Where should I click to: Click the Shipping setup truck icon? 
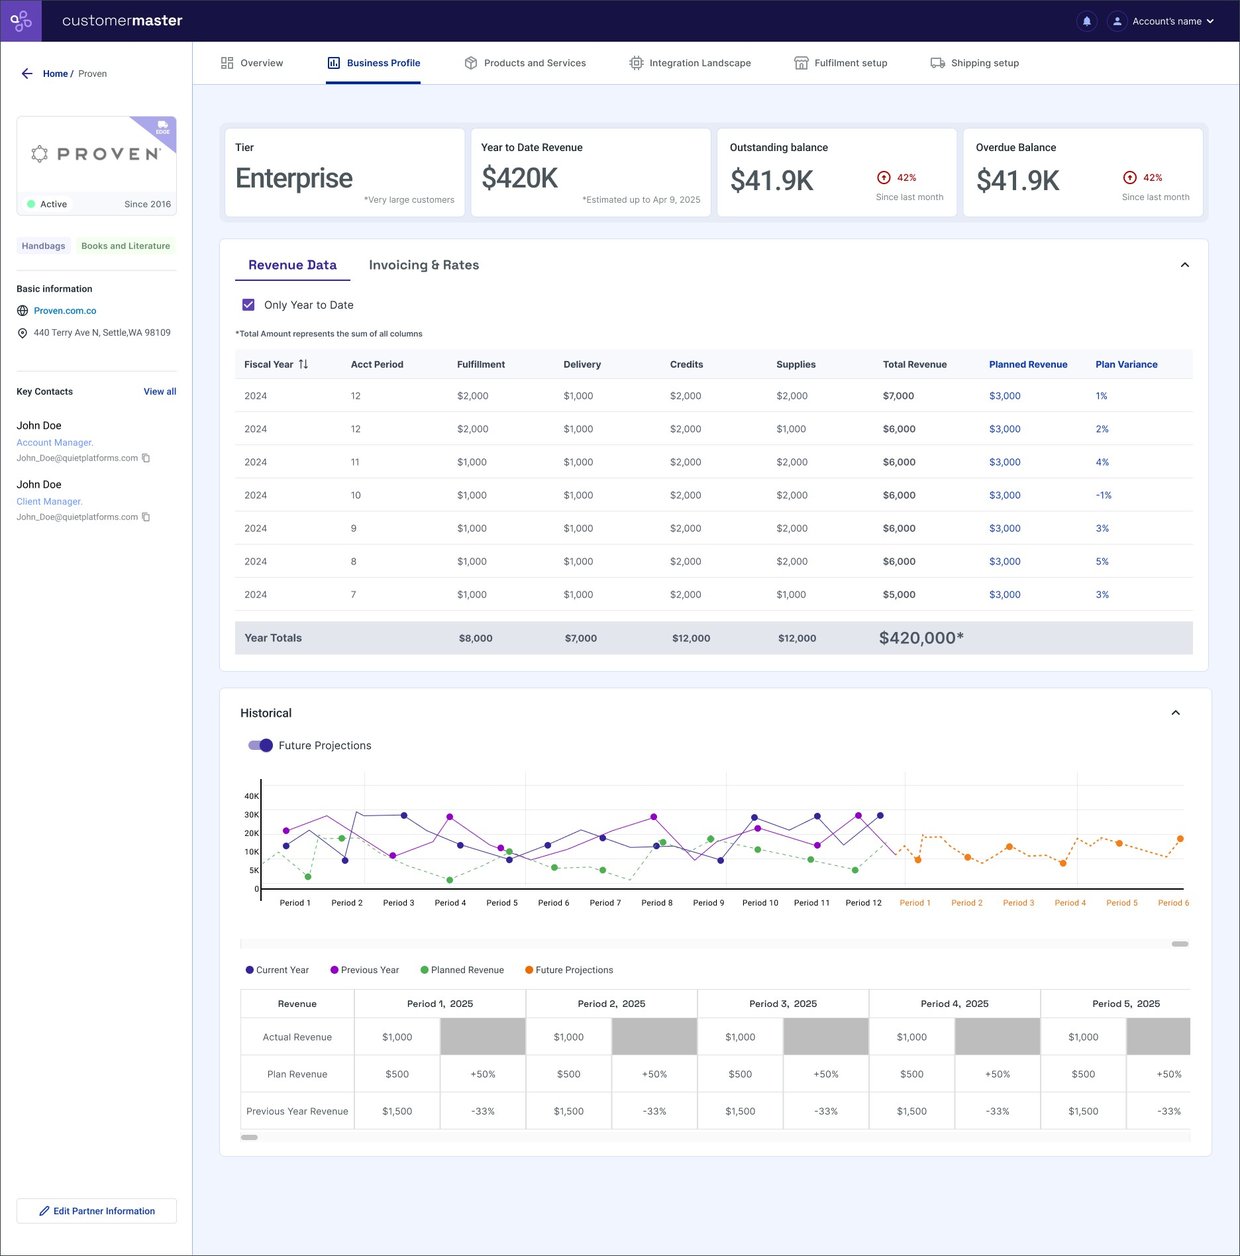pos(938,63)
